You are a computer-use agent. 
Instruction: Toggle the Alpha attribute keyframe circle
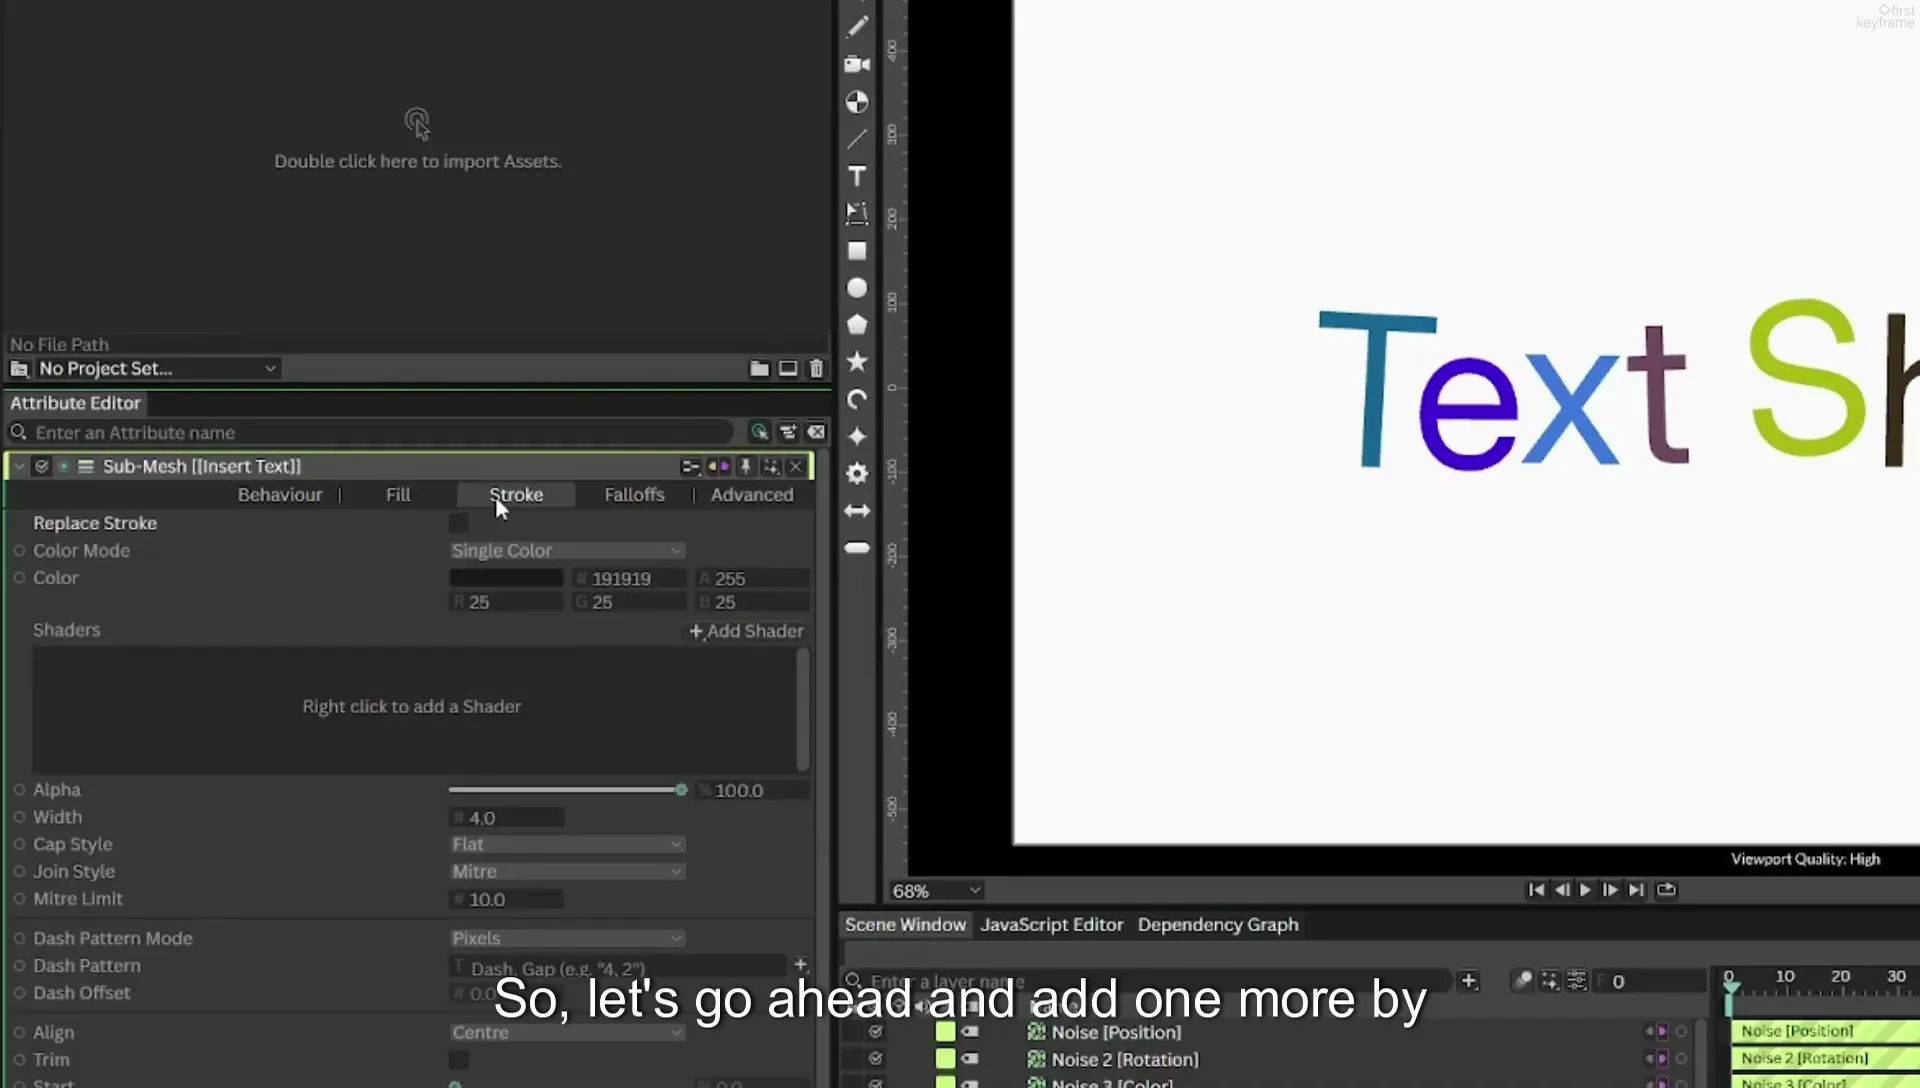[19, 790]
